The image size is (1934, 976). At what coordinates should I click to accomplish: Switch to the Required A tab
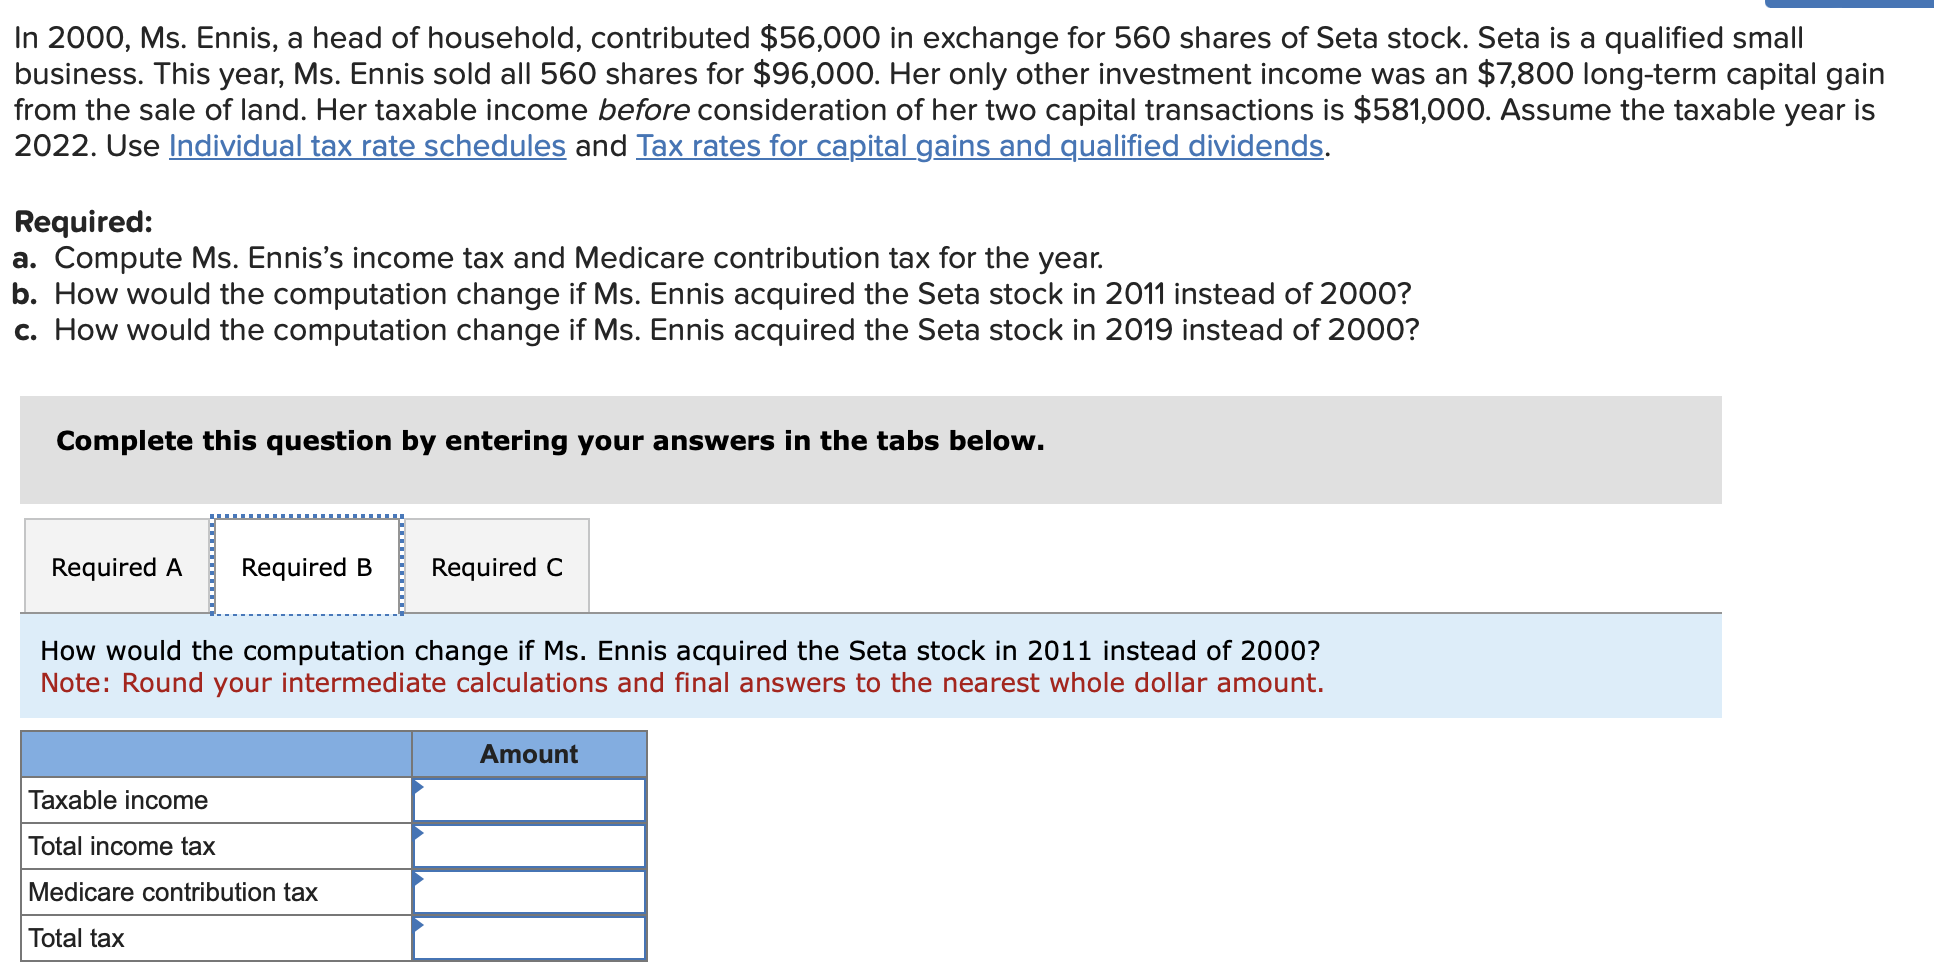click(x=116, y=567)
